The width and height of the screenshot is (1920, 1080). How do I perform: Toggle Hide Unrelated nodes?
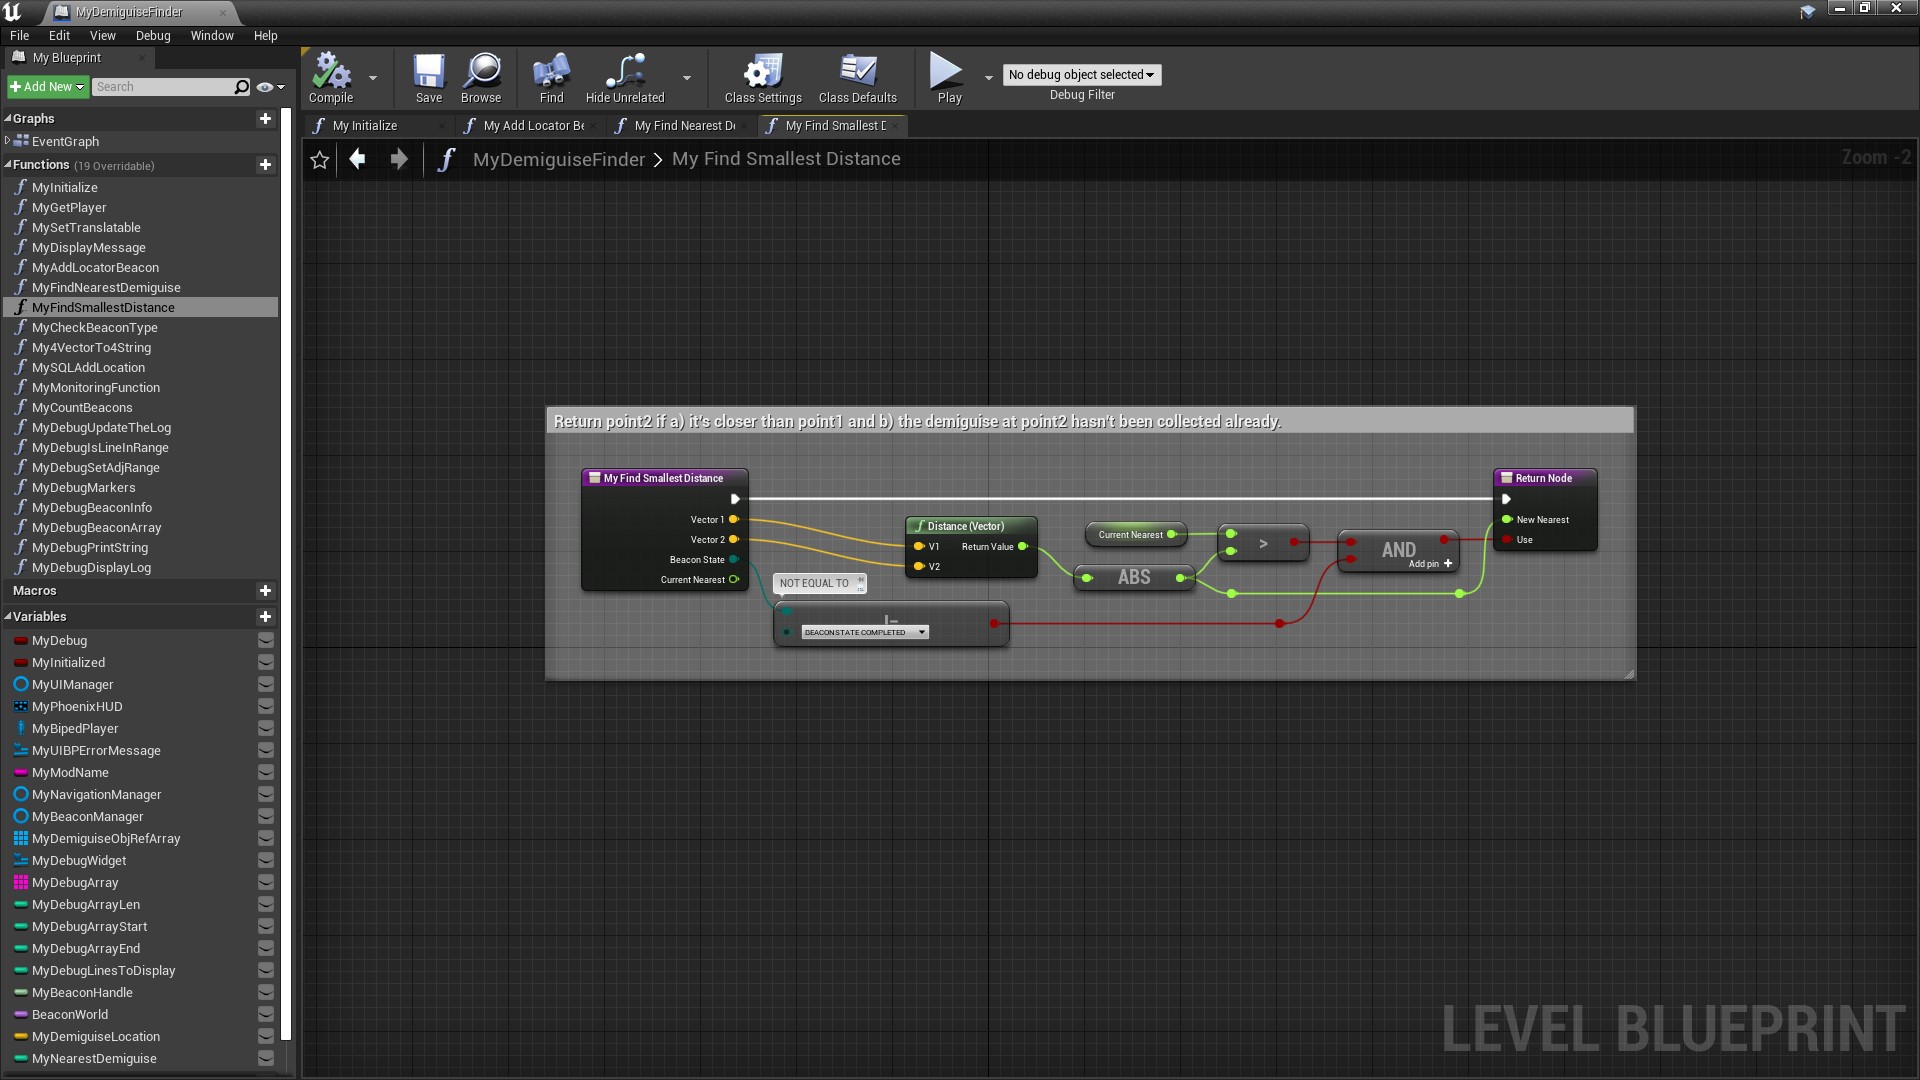pyautogui.click(x=625, y=78)
